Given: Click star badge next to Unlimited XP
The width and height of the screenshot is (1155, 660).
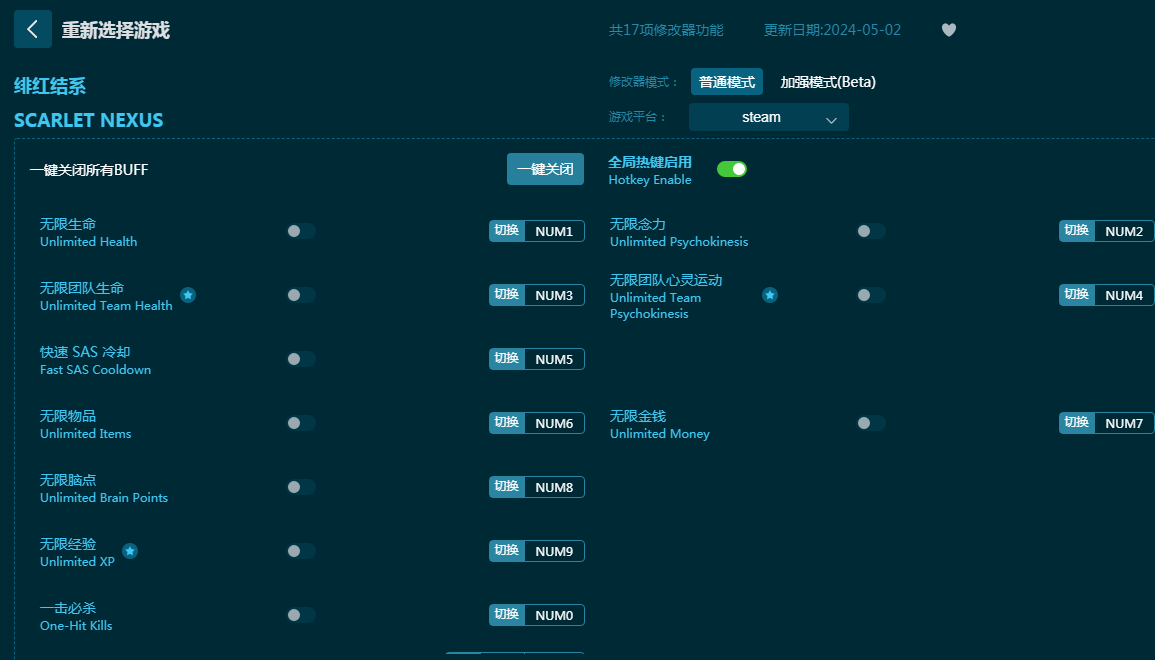Looking at the screenshot, I should click(130, 551).
